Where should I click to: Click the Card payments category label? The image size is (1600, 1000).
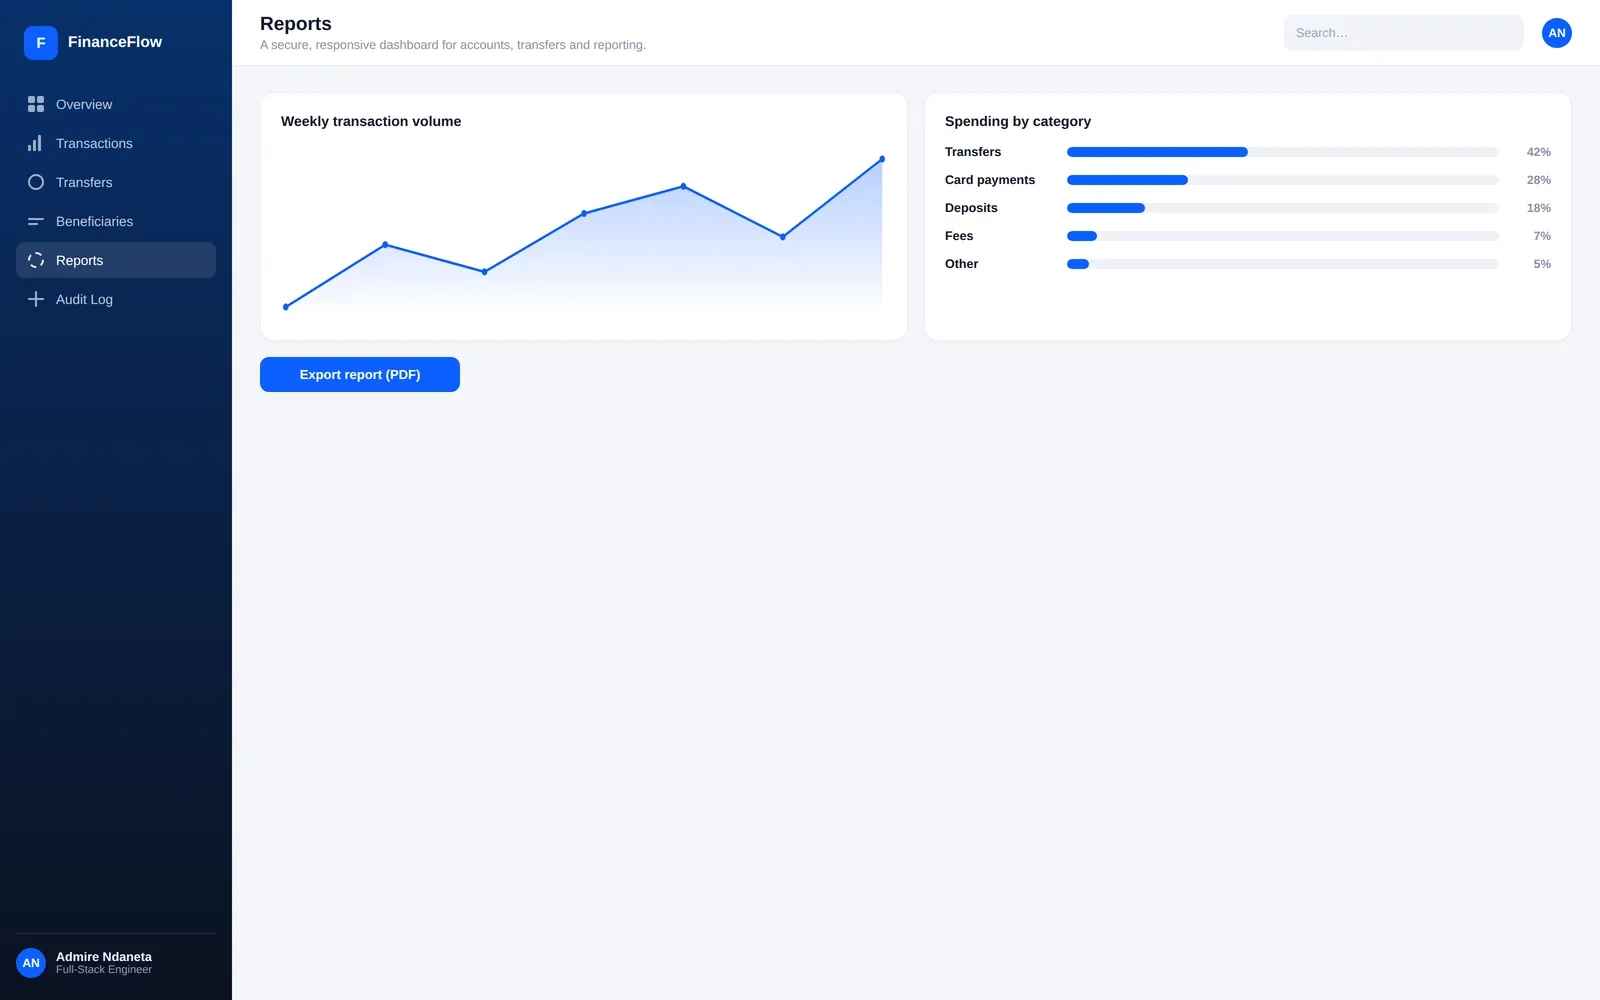click(990, 180)
